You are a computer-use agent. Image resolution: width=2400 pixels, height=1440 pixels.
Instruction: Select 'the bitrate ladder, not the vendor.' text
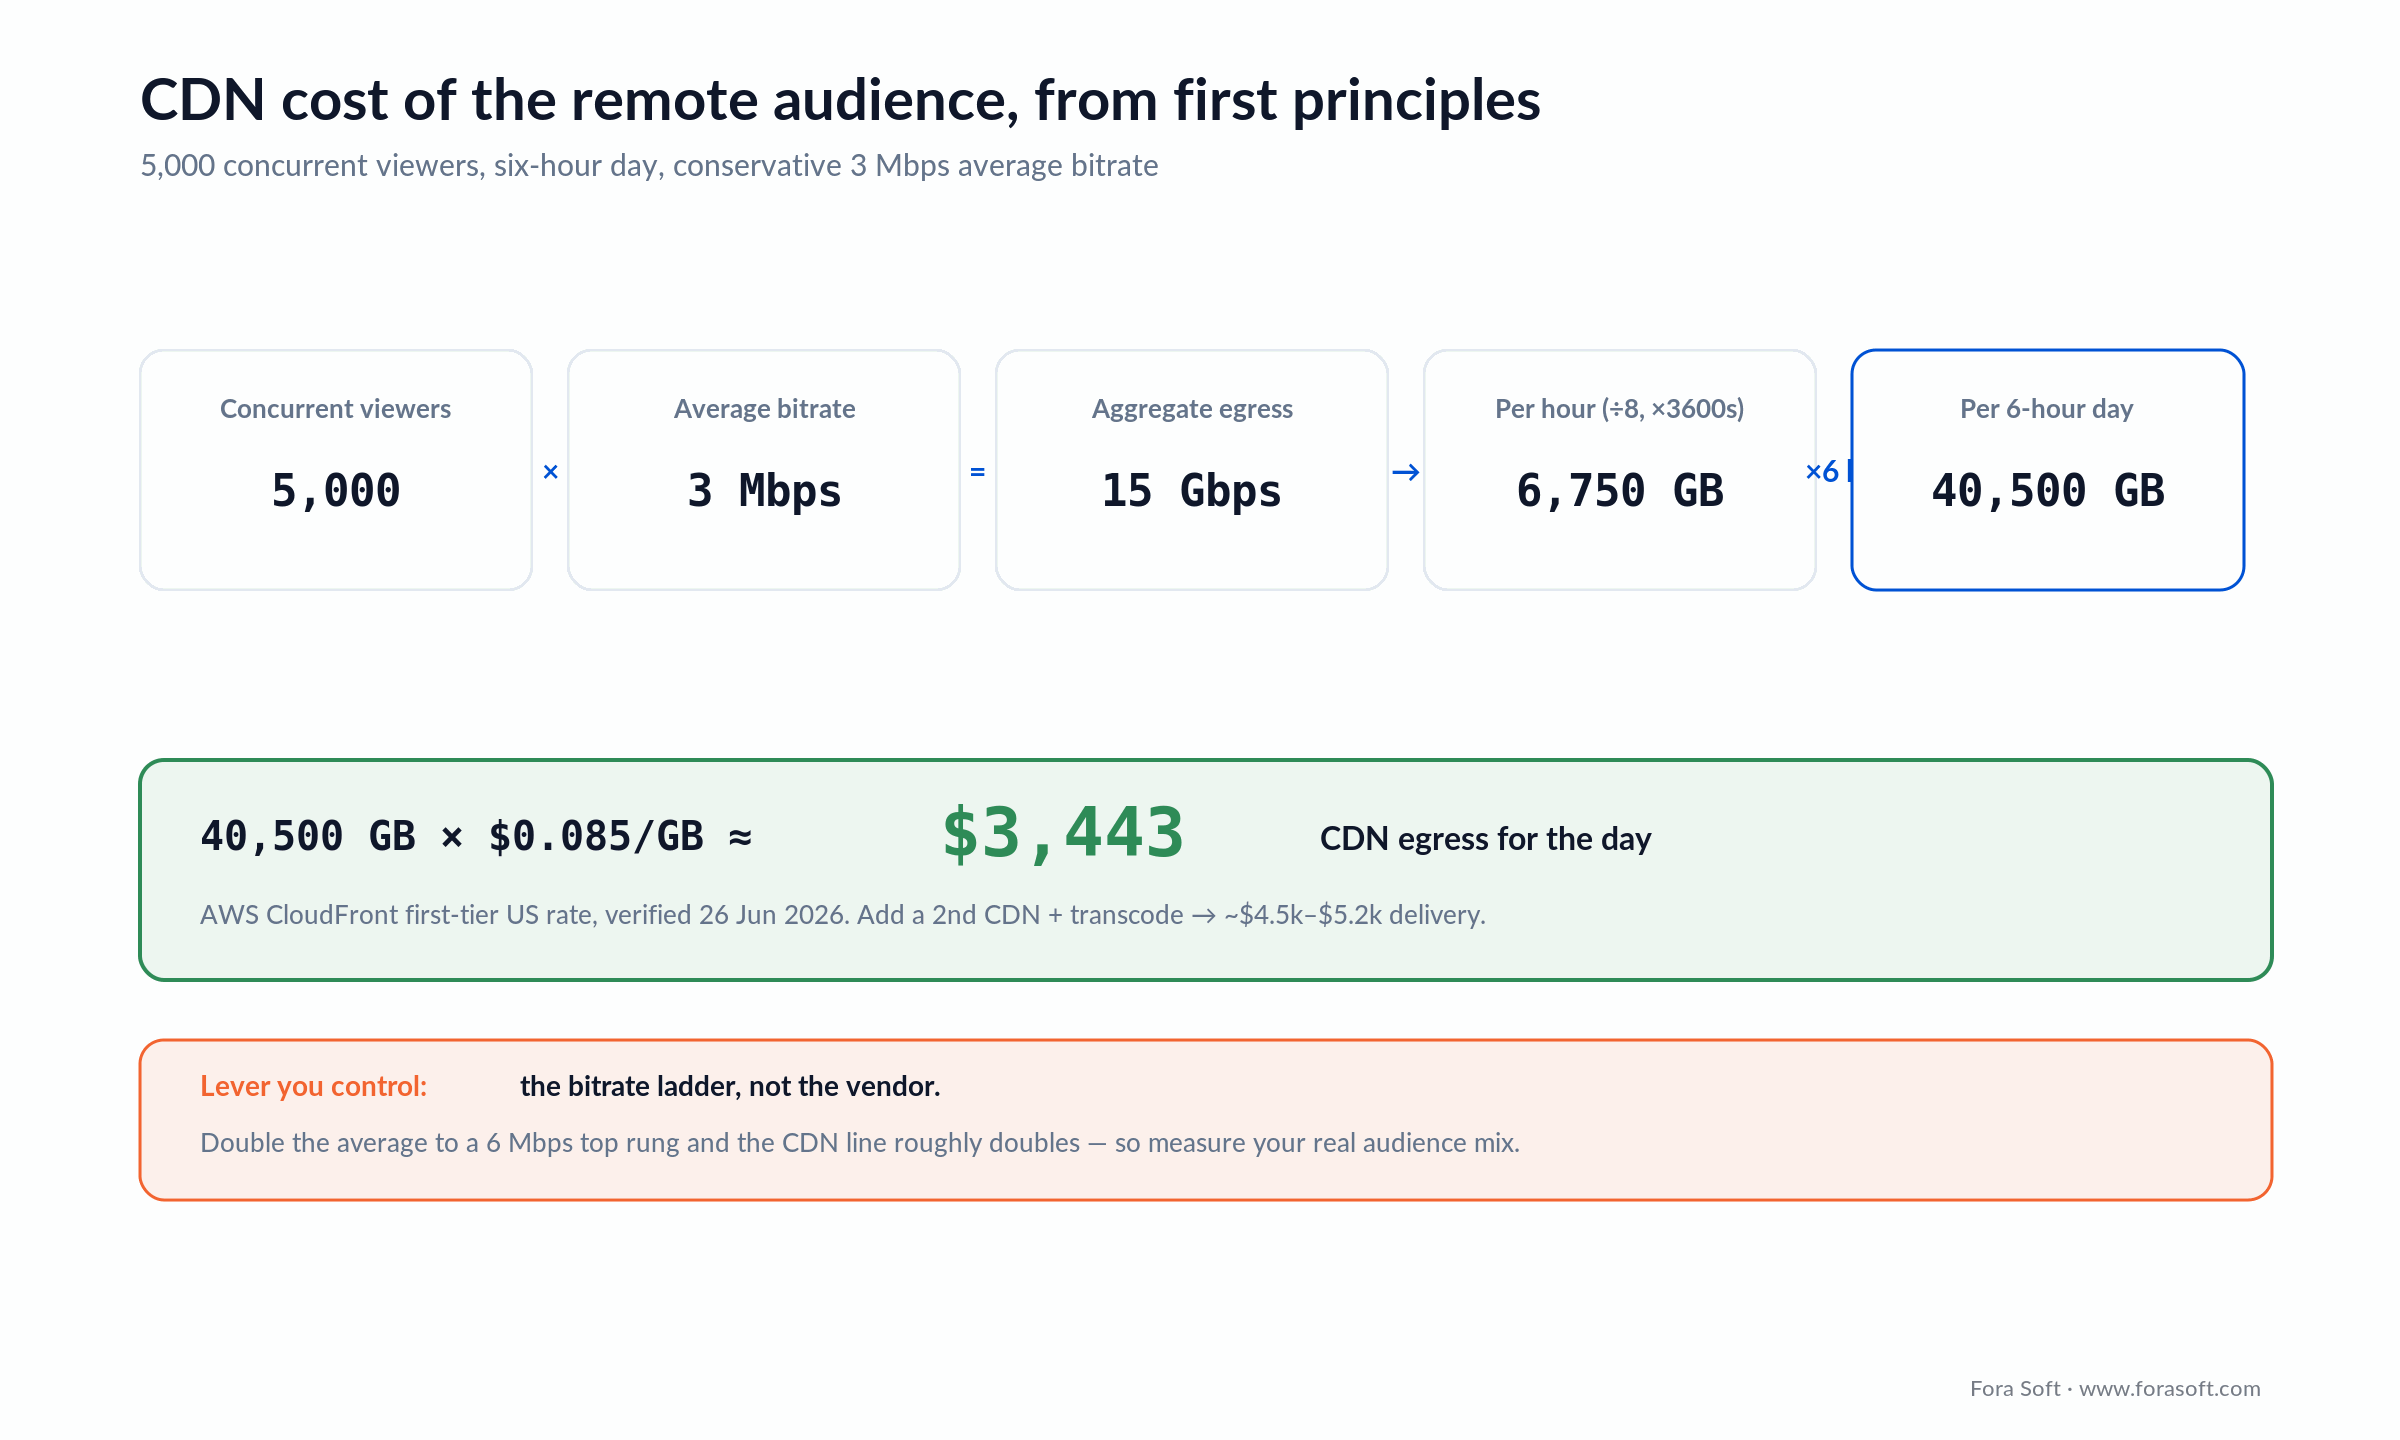pos(730,1086)
